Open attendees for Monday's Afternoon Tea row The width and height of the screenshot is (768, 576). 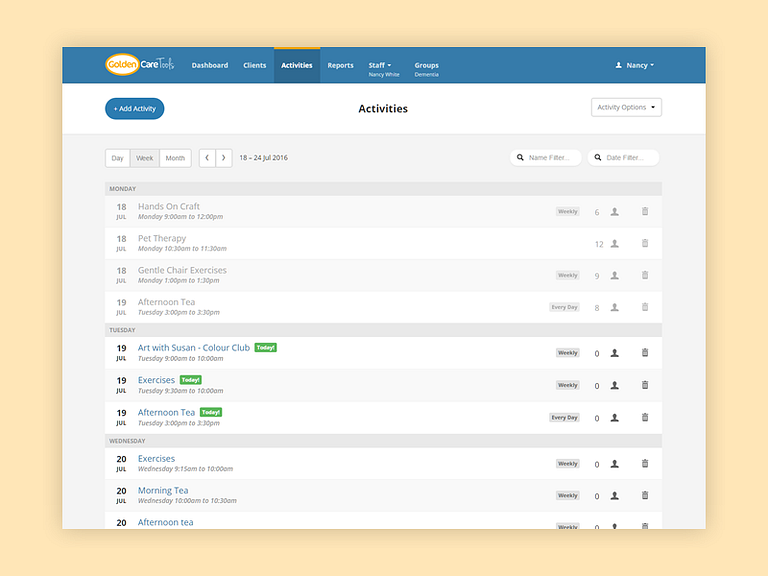614,307
